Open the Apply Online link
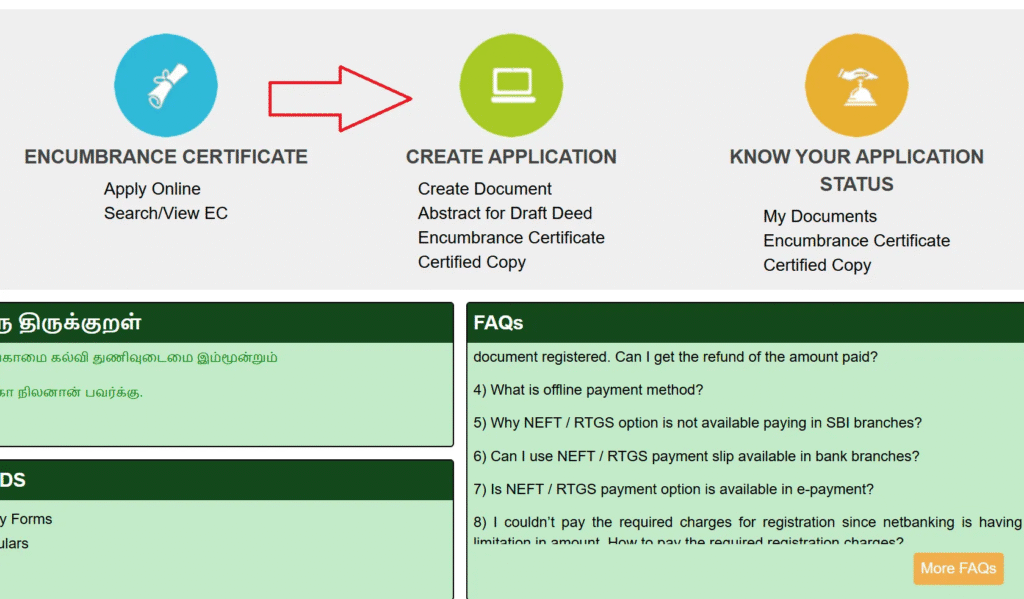1024x599 pixels. (152, 189)
